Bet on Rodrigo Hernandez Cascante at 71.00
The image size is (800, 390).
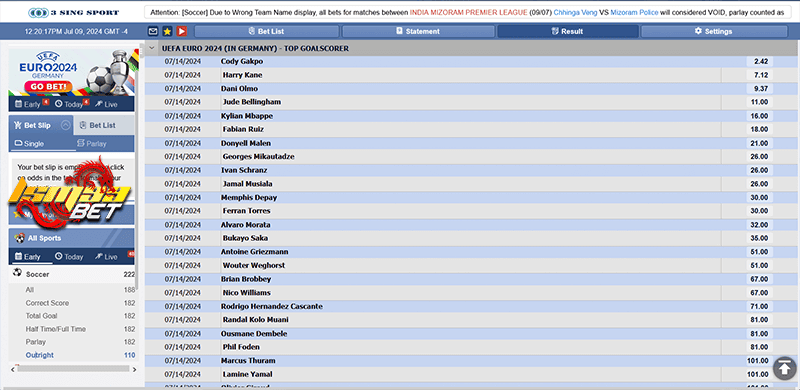(761, 306)
